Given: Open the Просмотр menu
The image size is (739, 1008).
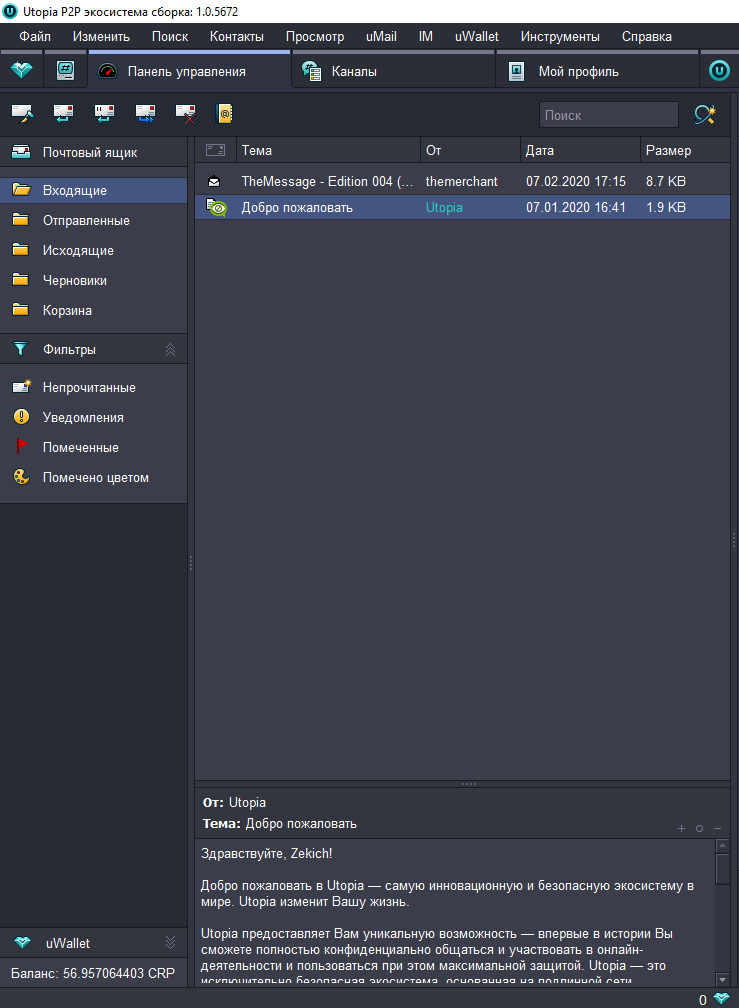Looking at the screenshot, I should coord(315,37).
